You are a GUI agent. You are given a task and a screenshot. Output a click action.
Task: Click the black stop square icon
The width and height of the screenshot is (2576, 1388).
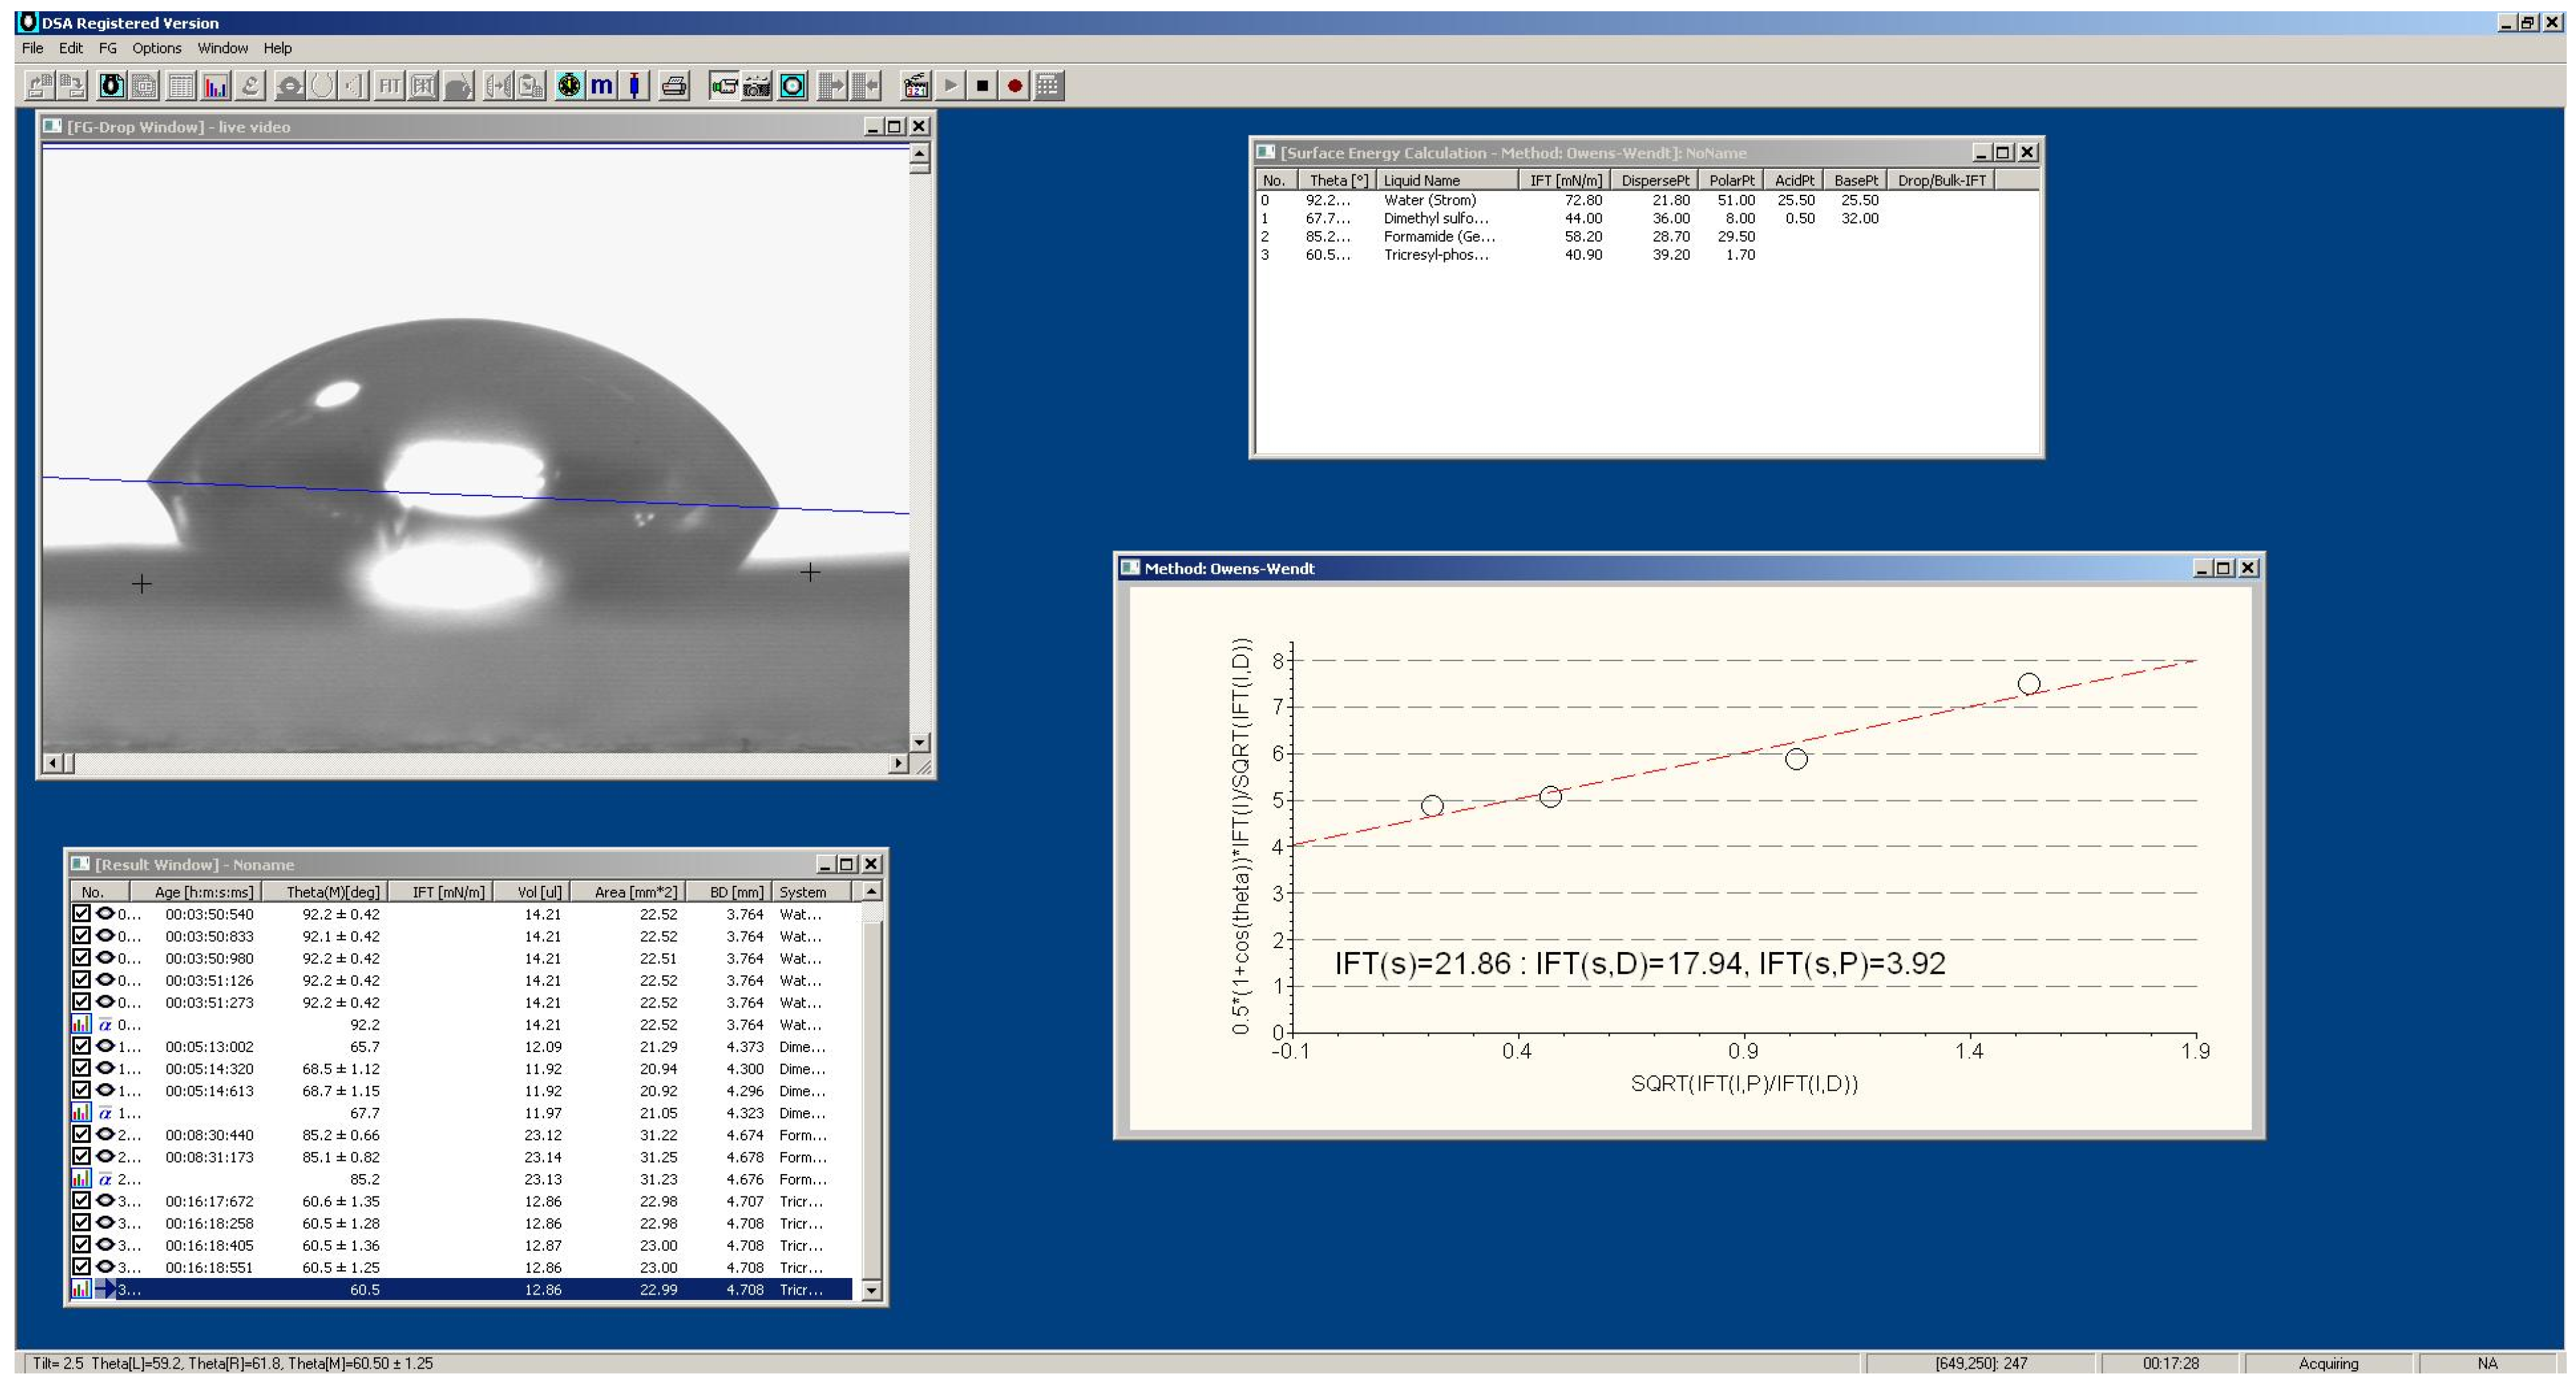coord(982,86)
